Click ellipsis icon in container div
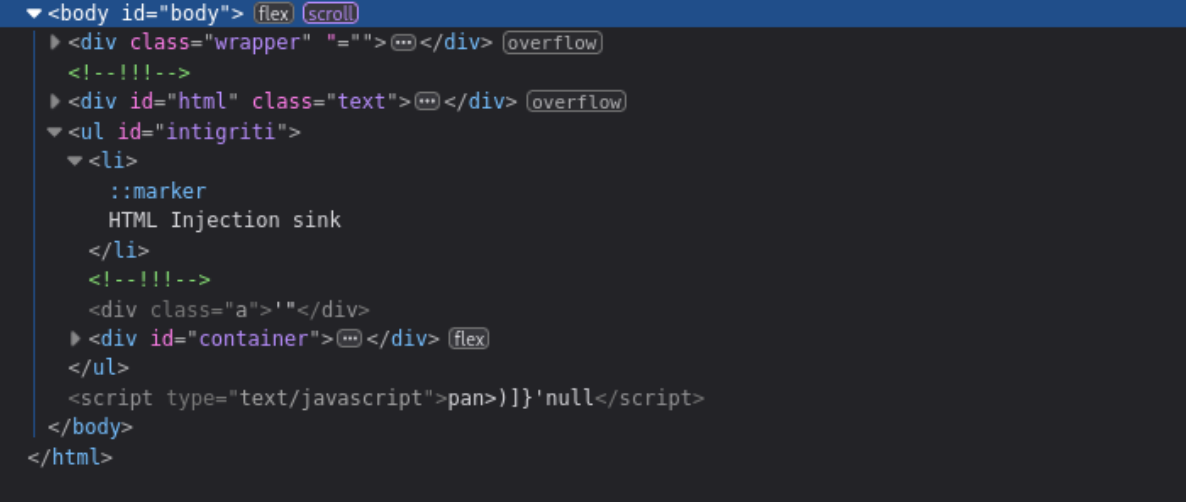This screenshot has height=502, width=1186. (x=349, y=339)
